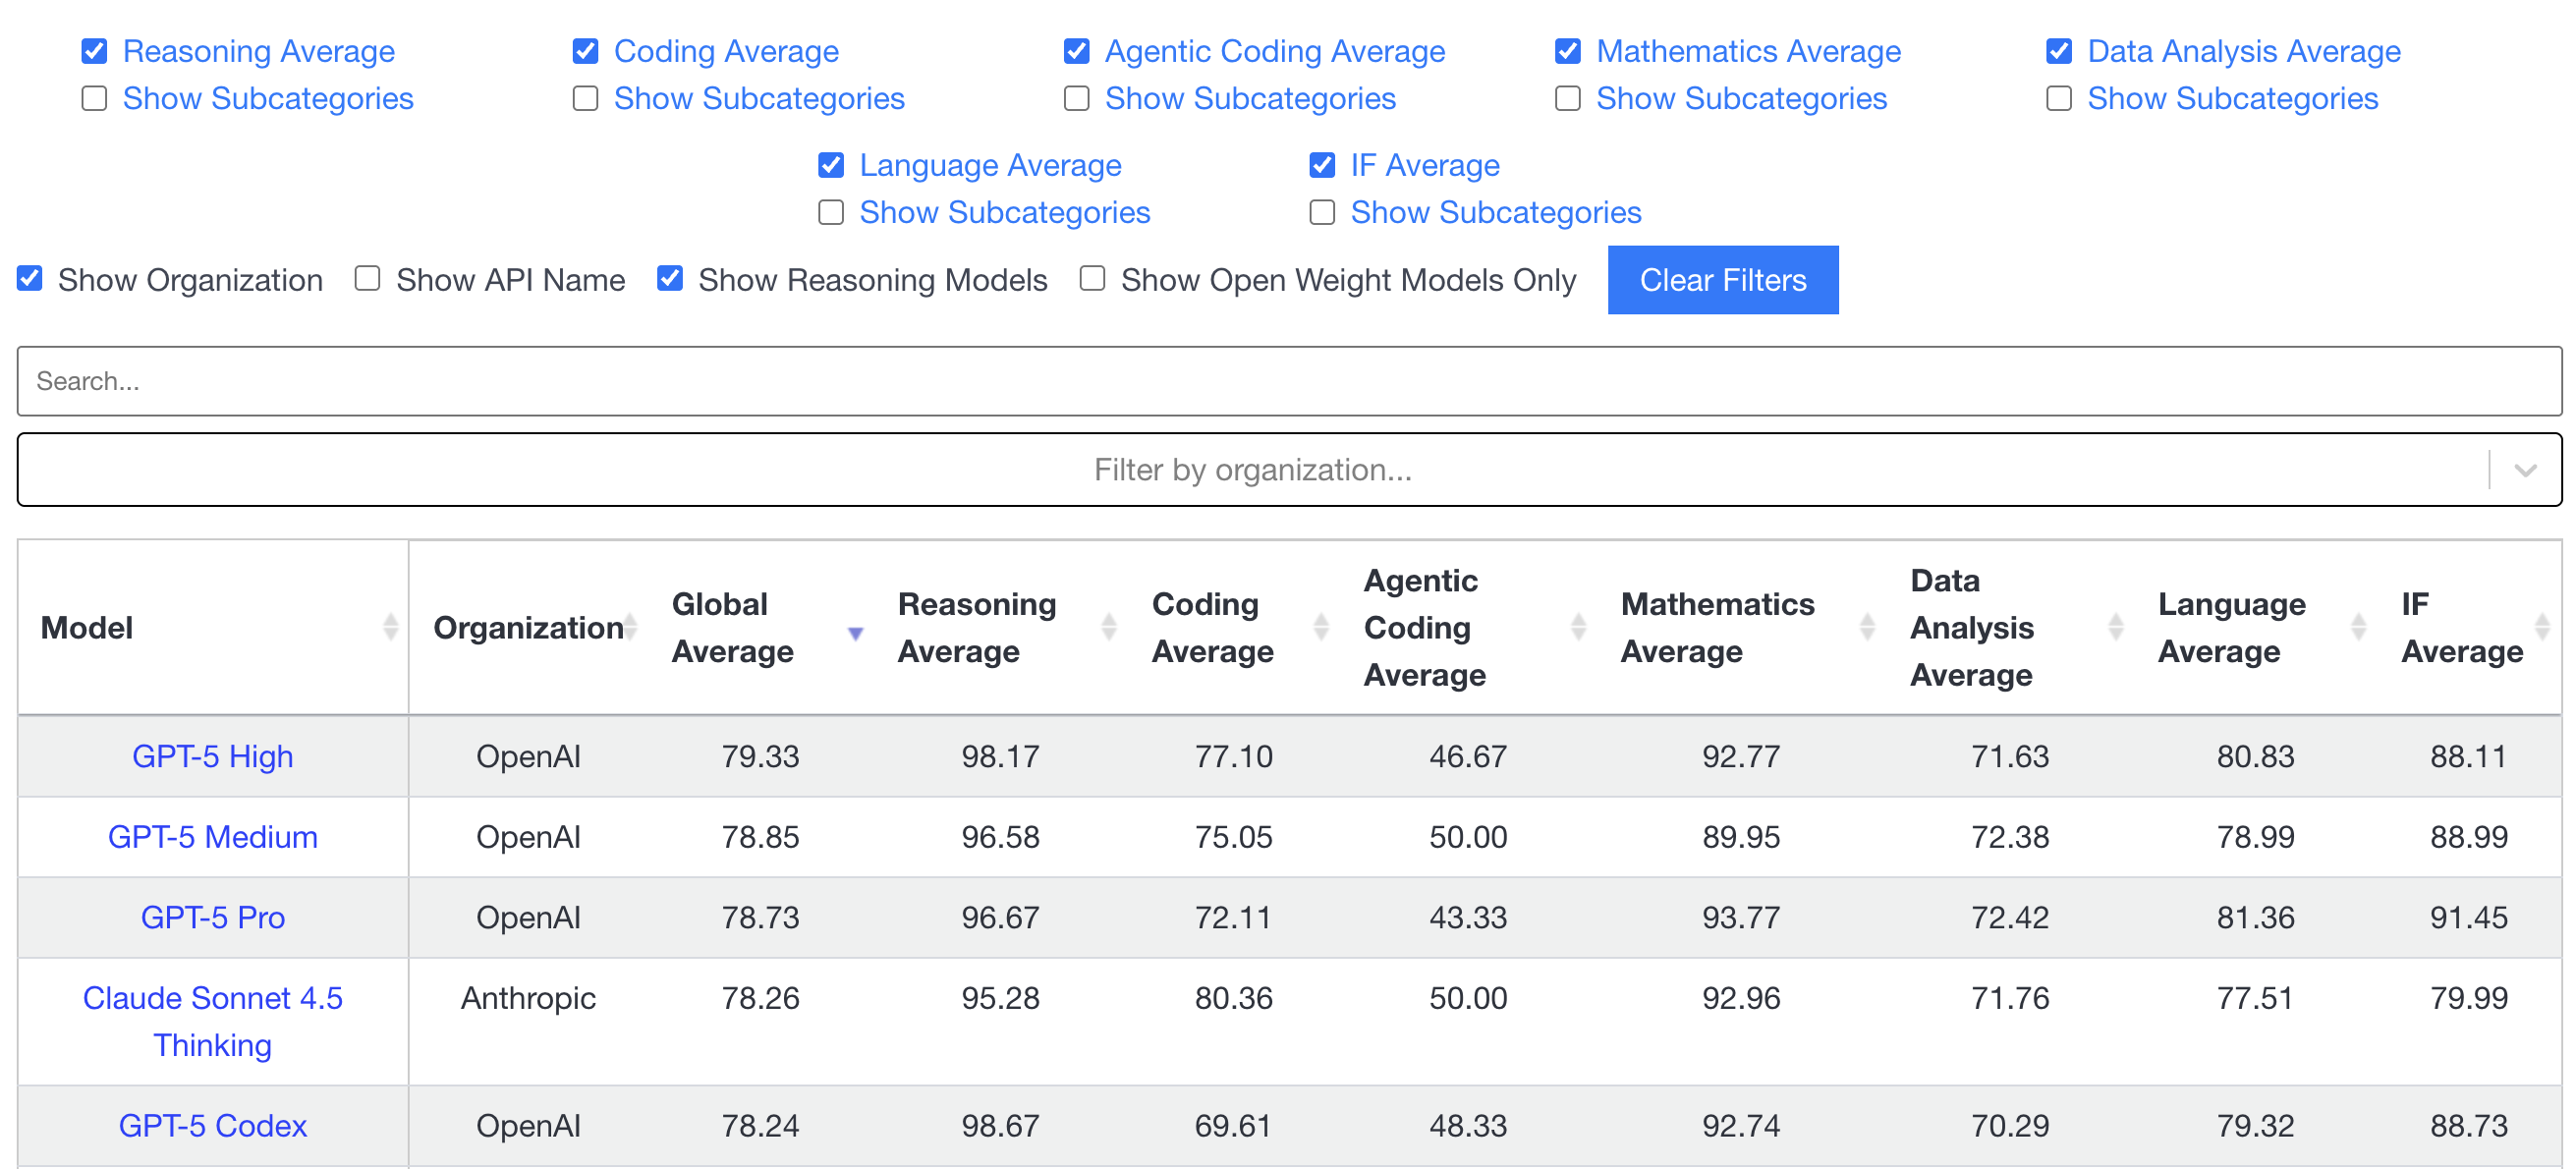Open Claude Sonnet 4.5 Thinking link
2576x1169 pixels.
(212, 1021)
